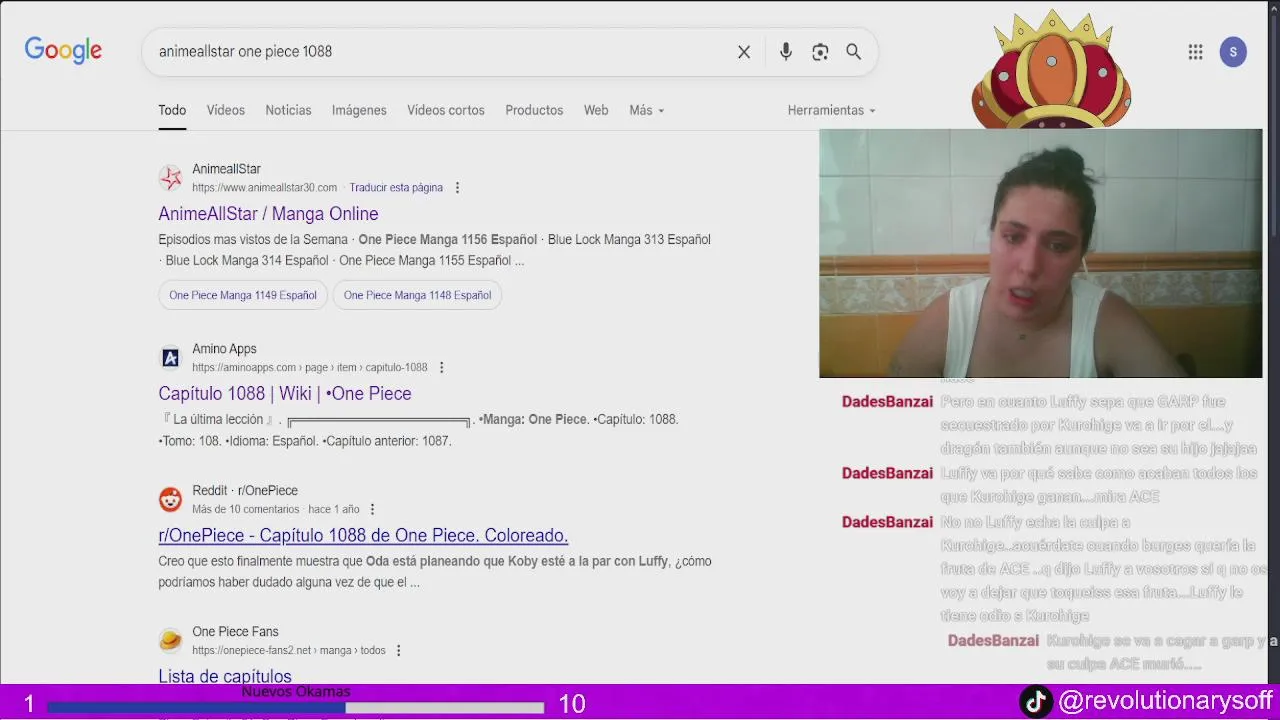The height and width of the screenshot is (720, 1280).
Task: Click the magnifier search button
Action: (854, 52)
